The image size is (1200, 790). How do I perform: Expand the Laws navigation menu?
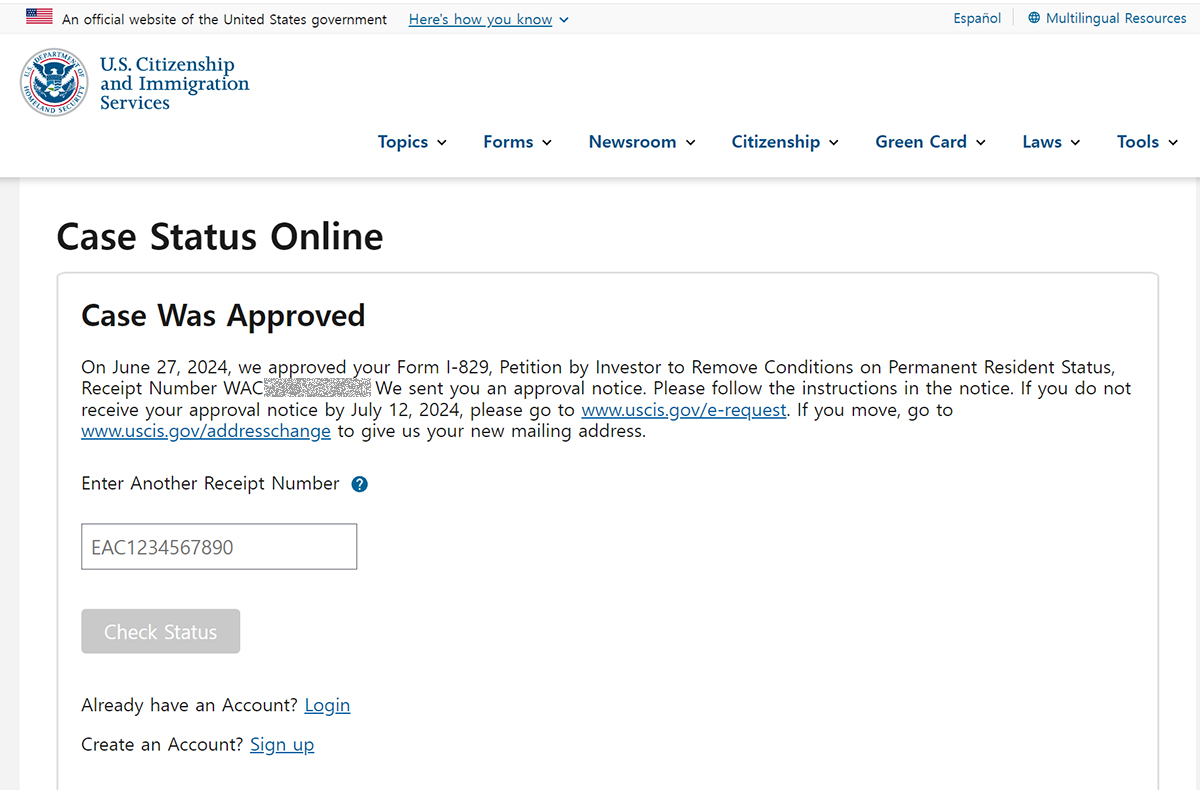[x=1051, y=142]
